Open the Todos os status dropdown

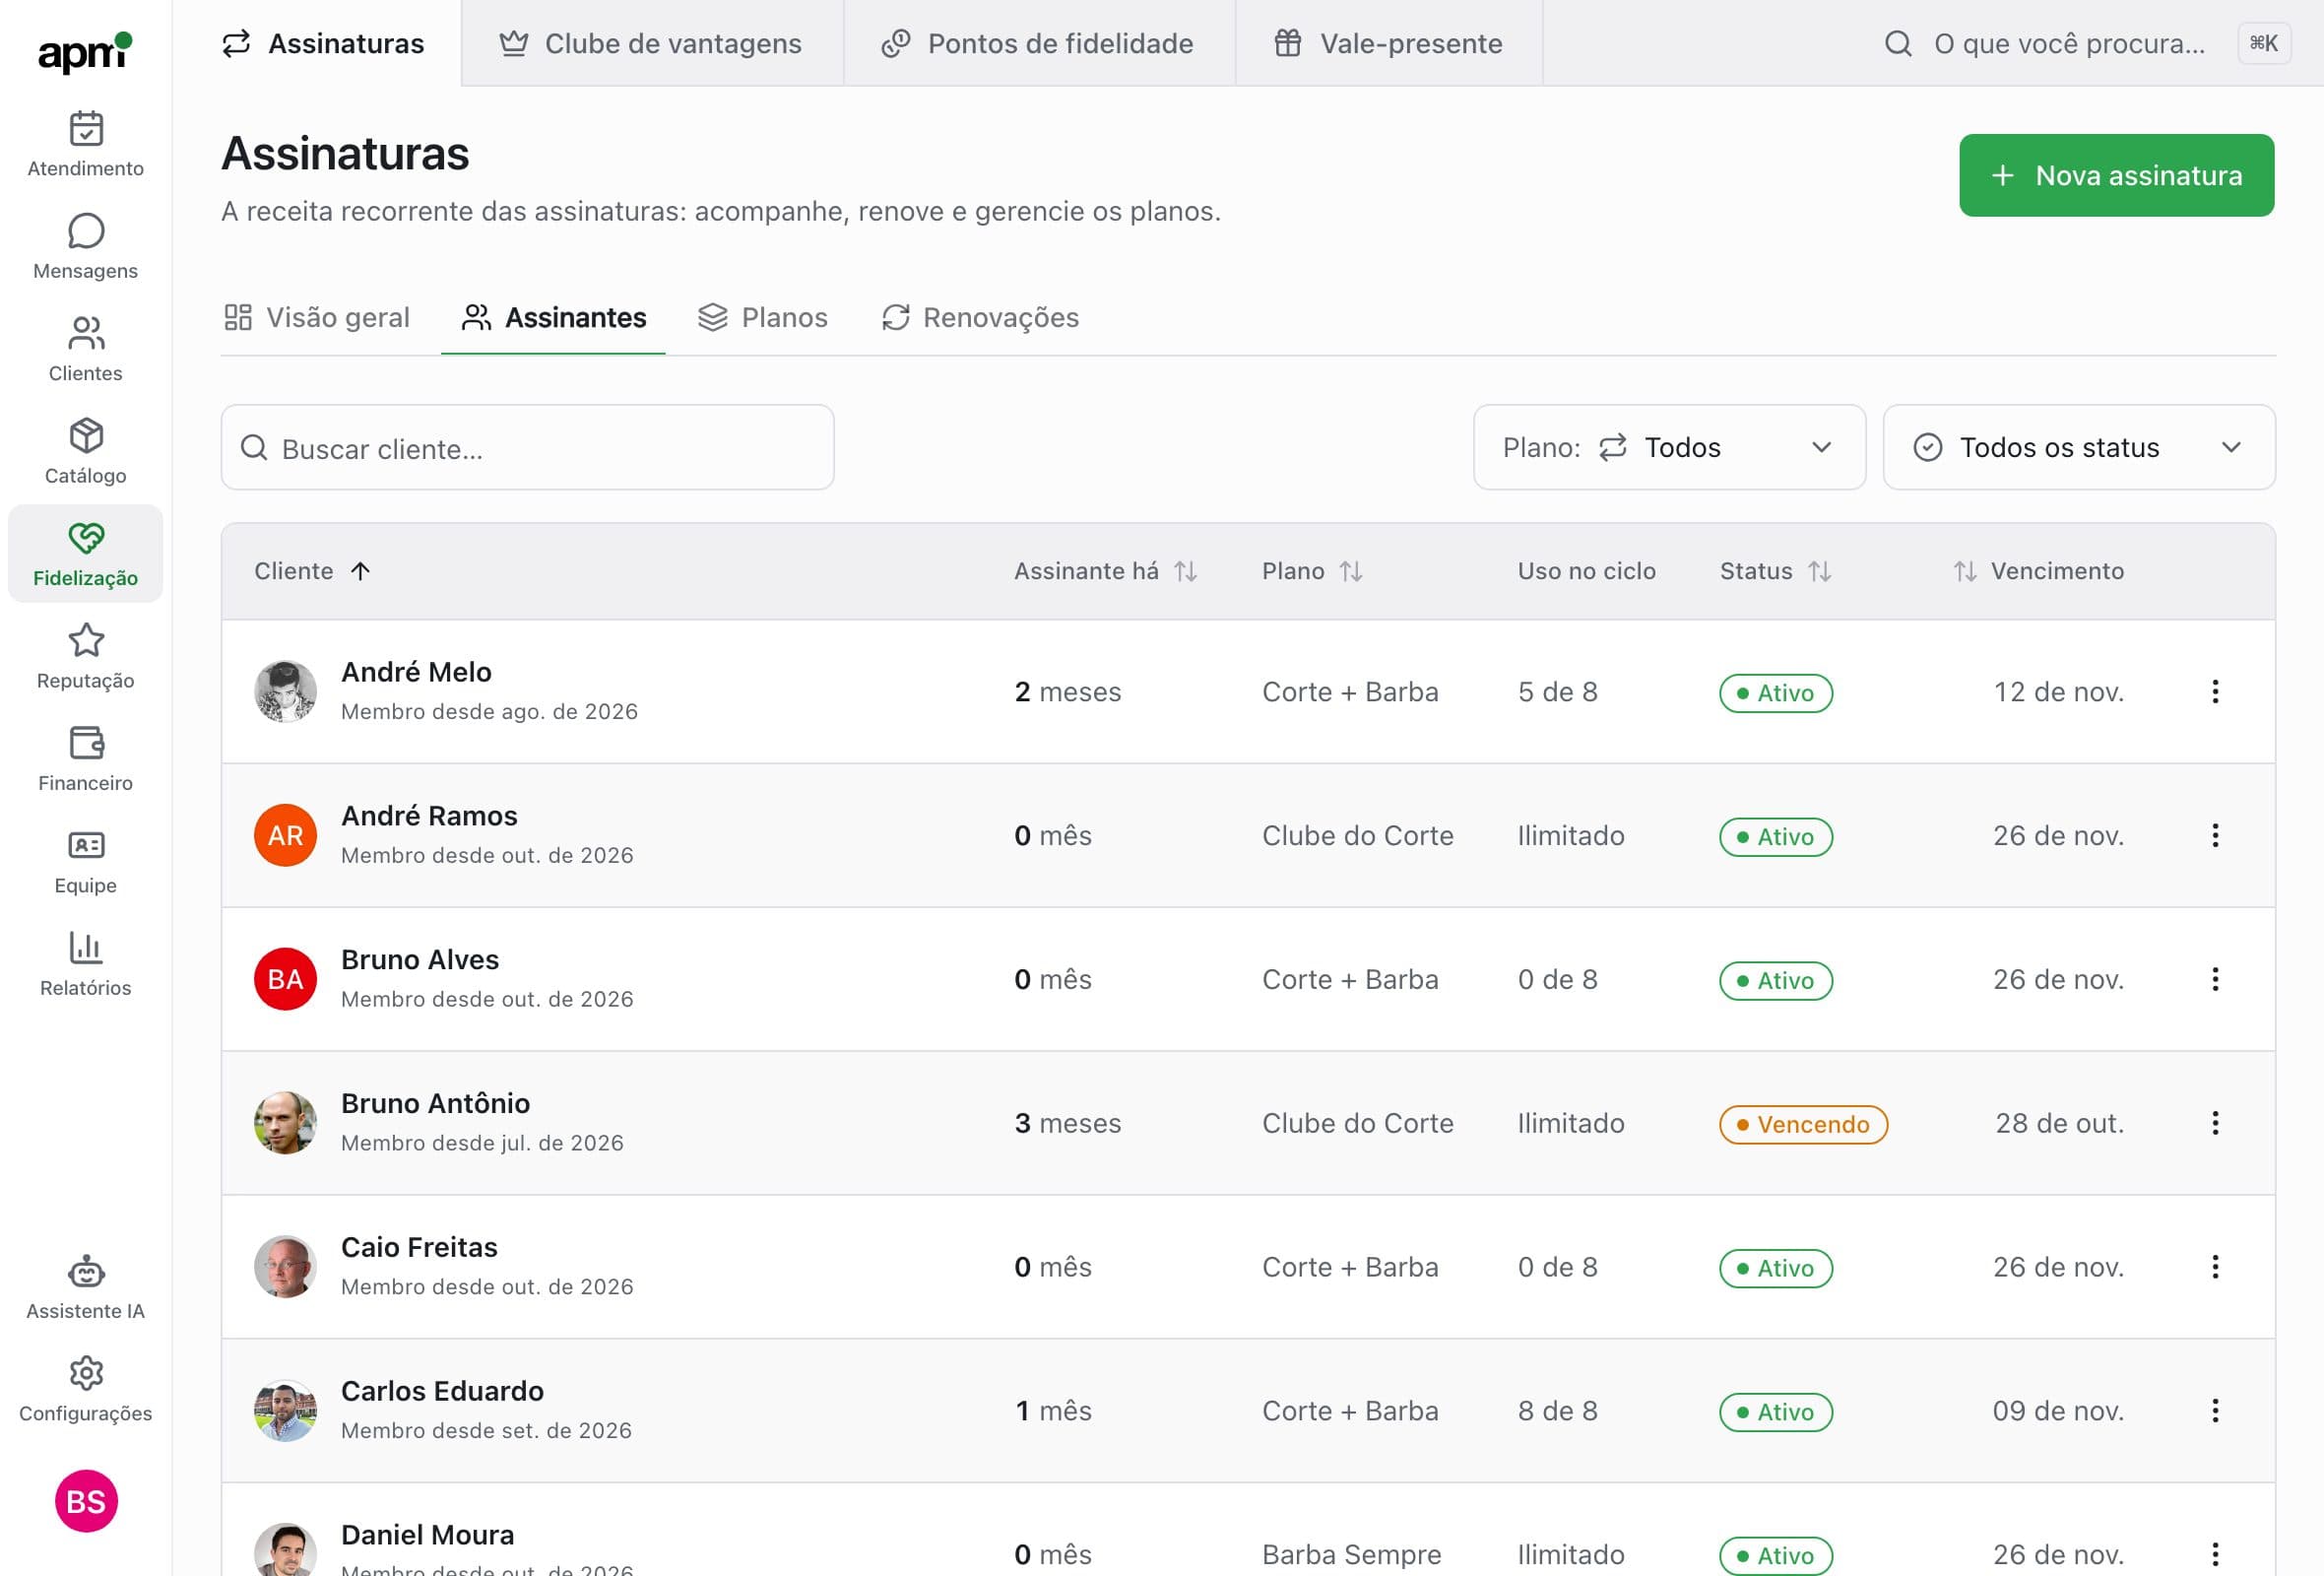pos(2078,447)
